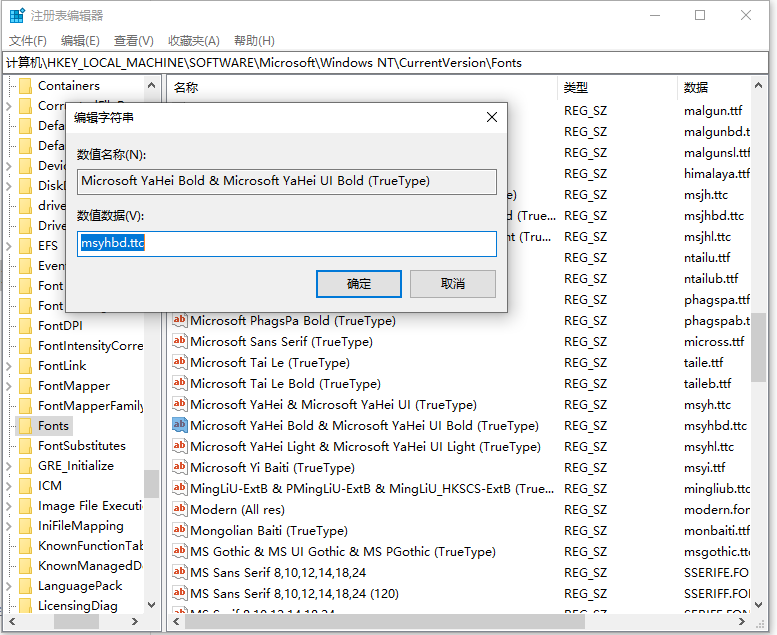This screenshot has width=777, height=635.
Task: Click string icon of MS Gothic entry
Action: [x=179, y=551]
